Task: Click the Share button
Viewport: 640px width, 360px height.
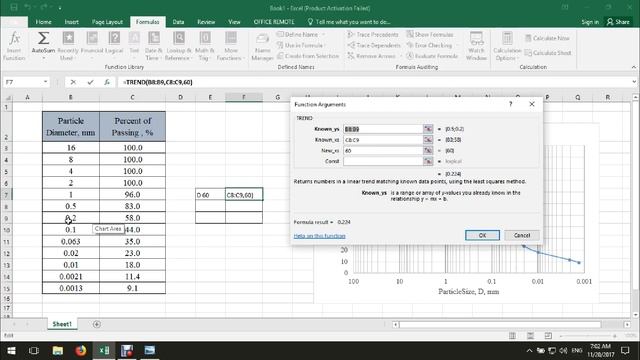Action: click(618, 22)
